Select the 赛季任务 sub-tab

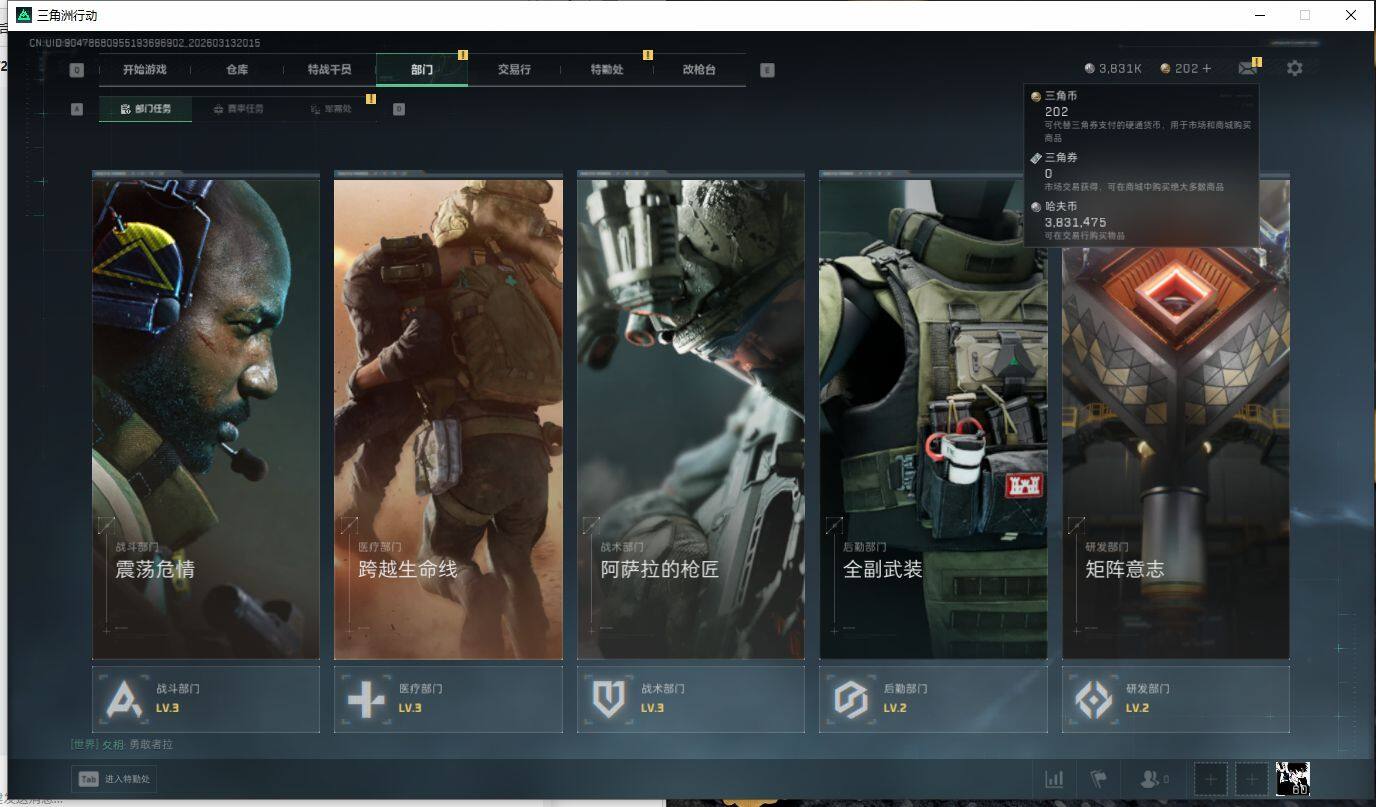click(239, 109)
